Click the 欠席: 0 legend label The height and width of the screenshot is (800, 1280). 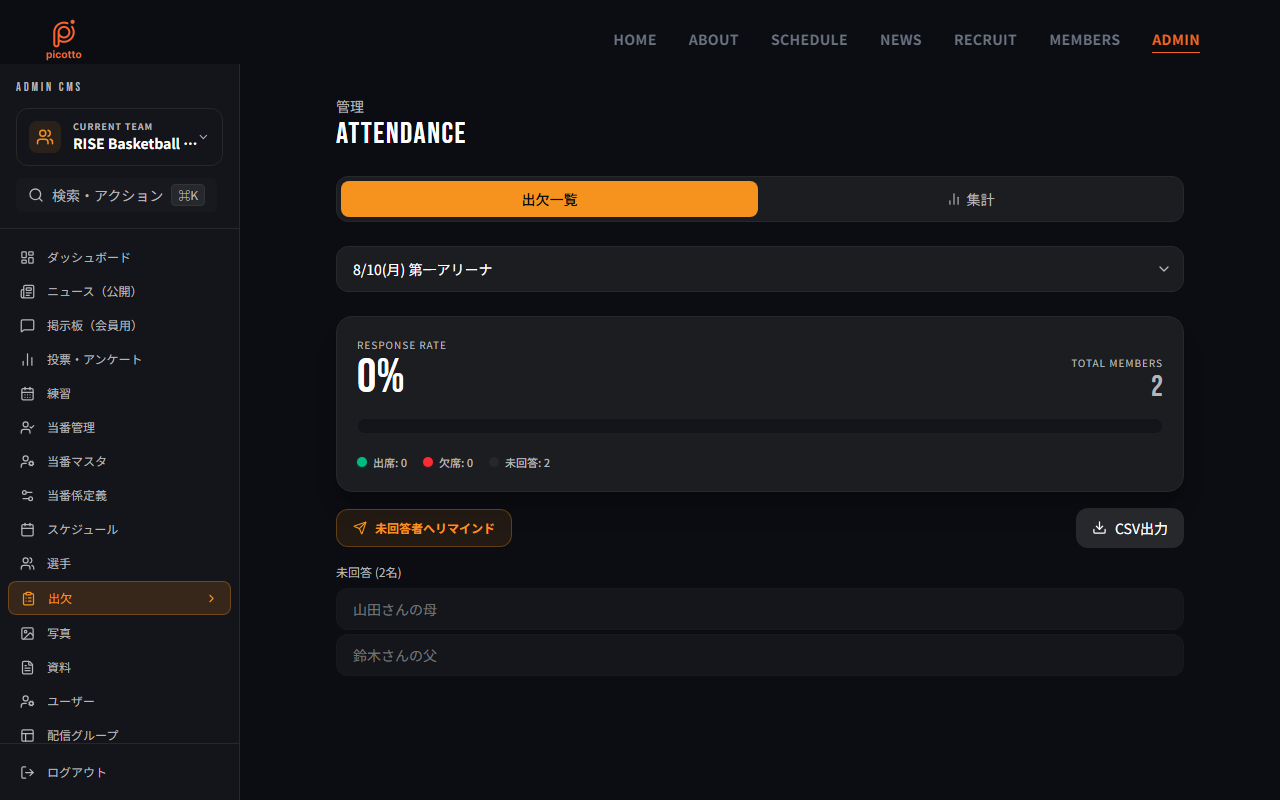point(456,463)
